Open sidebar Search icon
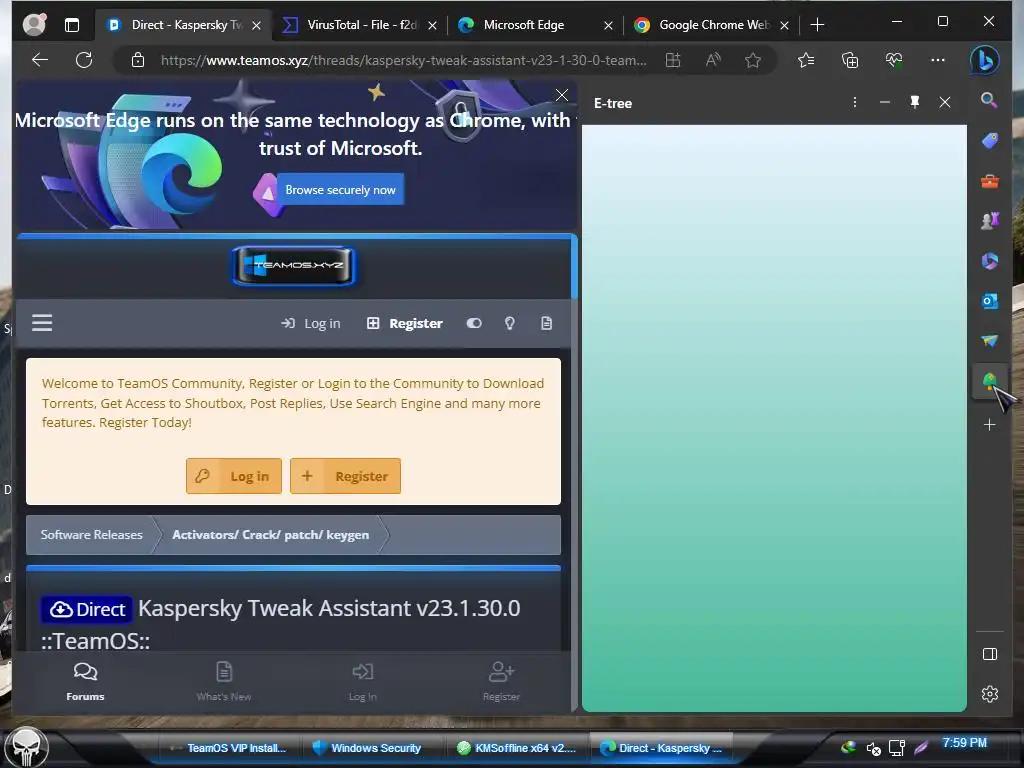The height and width of the screenshot is (768, 1024). [989, 100]
